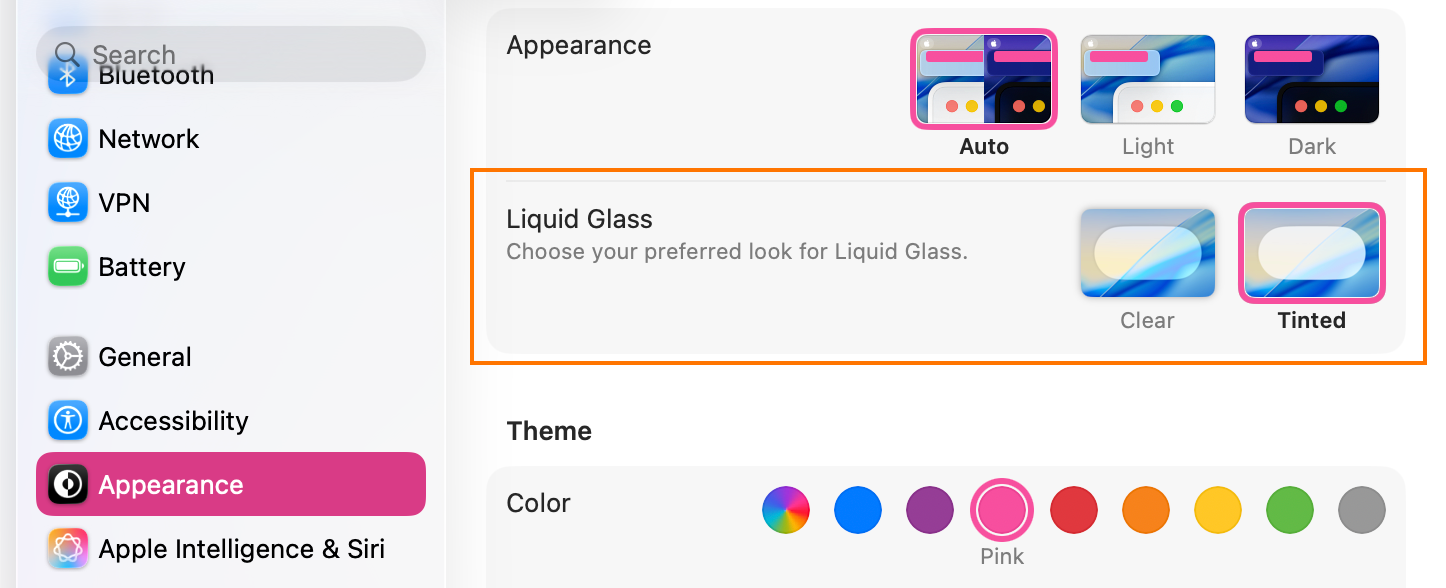Set theme color to blue
Viewport: 1446px width, 588px height.
pyautogui.click(x=858, y=511)
